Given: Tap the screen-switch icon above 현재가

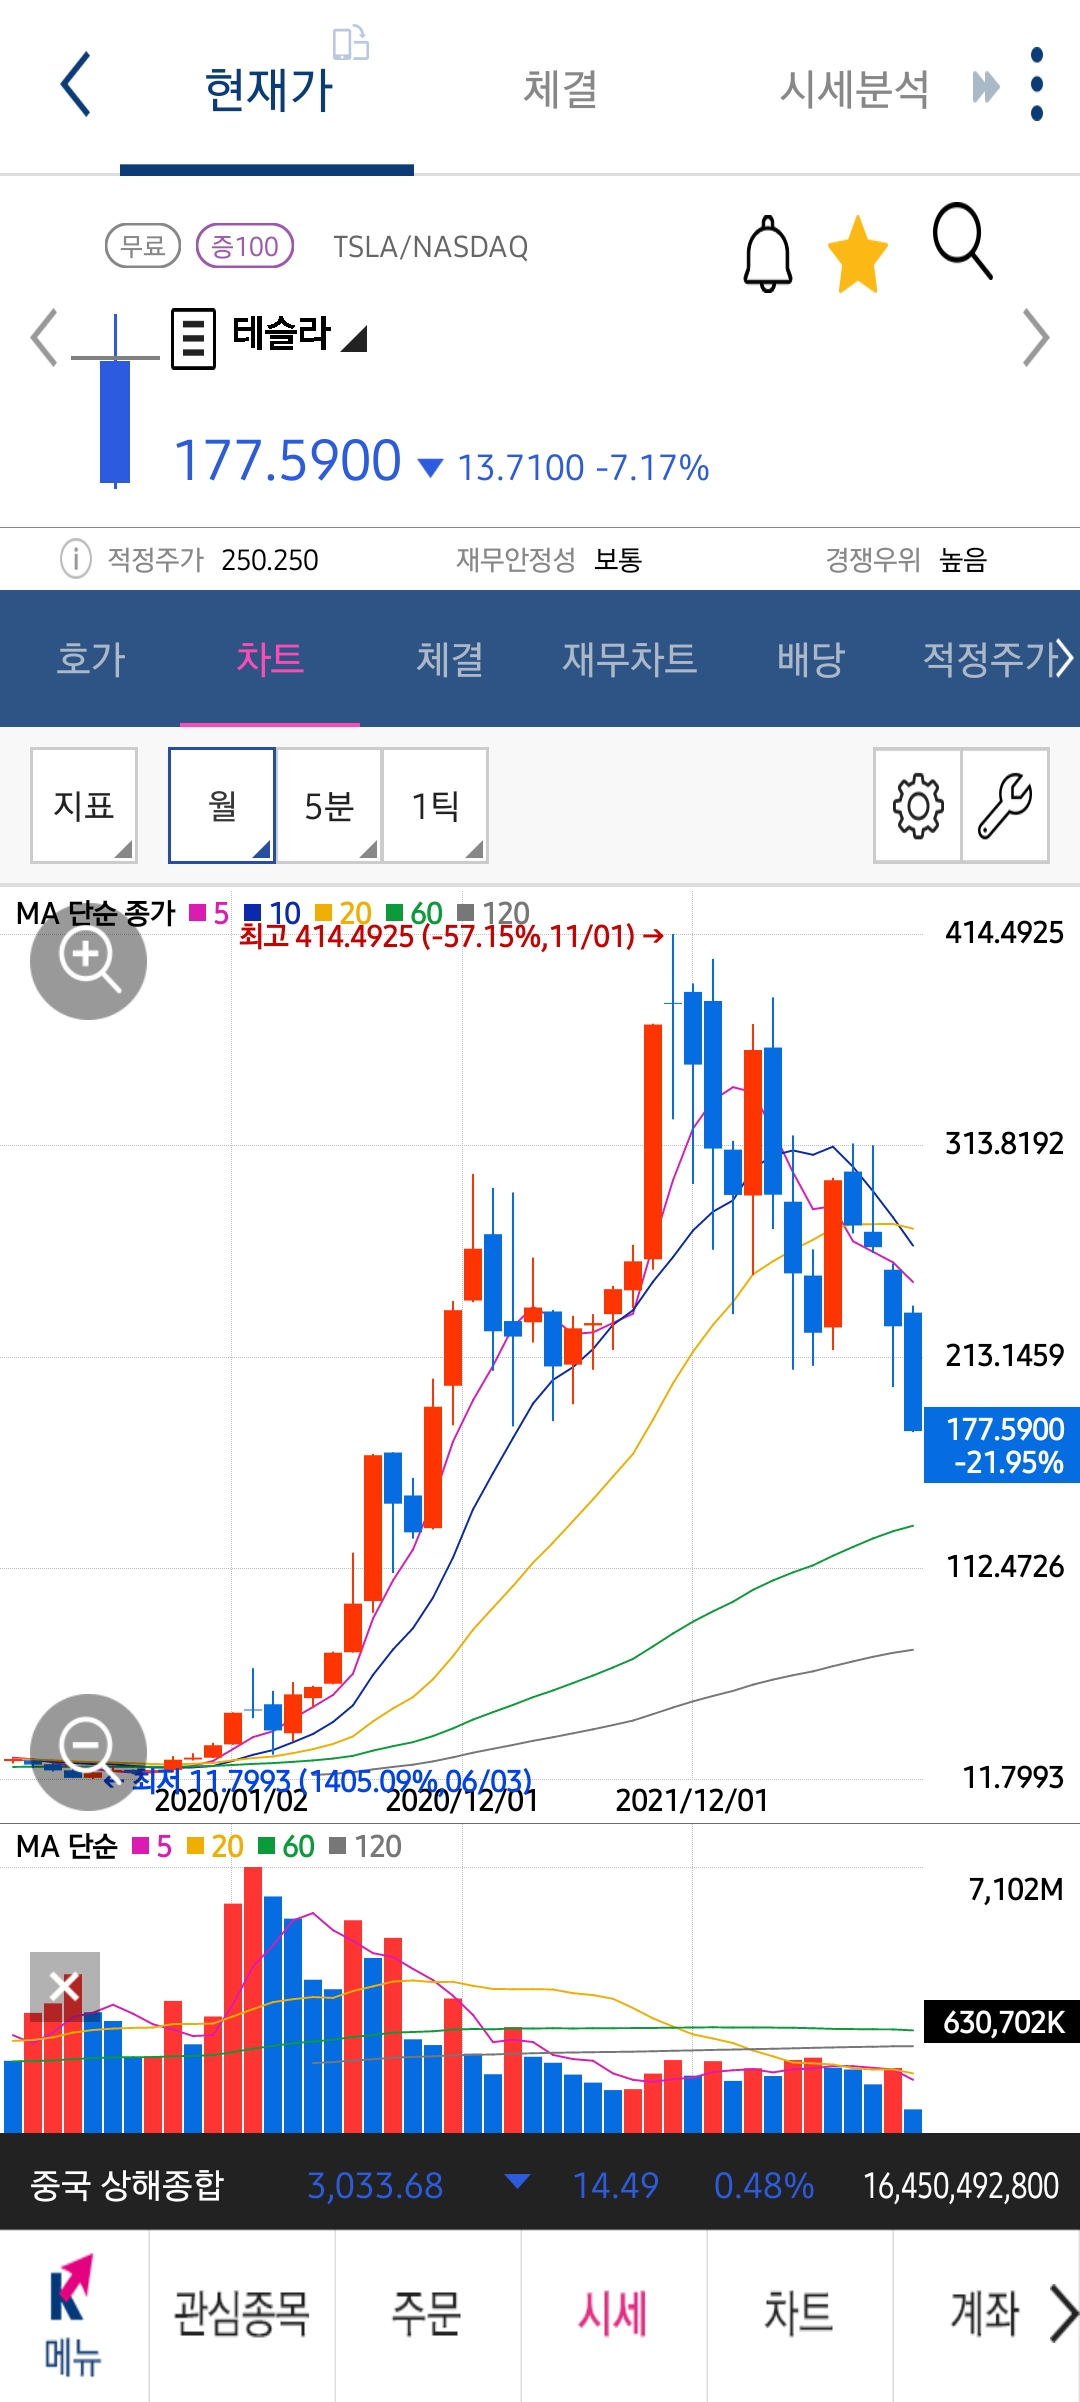Looking at the screenshot, I should pos(351,43).
